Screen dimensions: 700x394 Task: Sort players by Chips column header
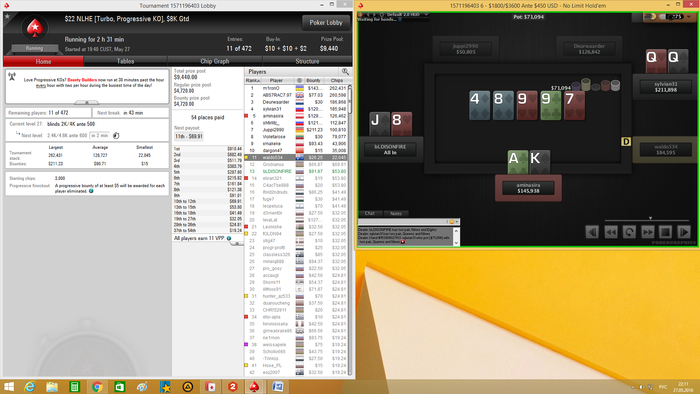click(x=337, y=80)
